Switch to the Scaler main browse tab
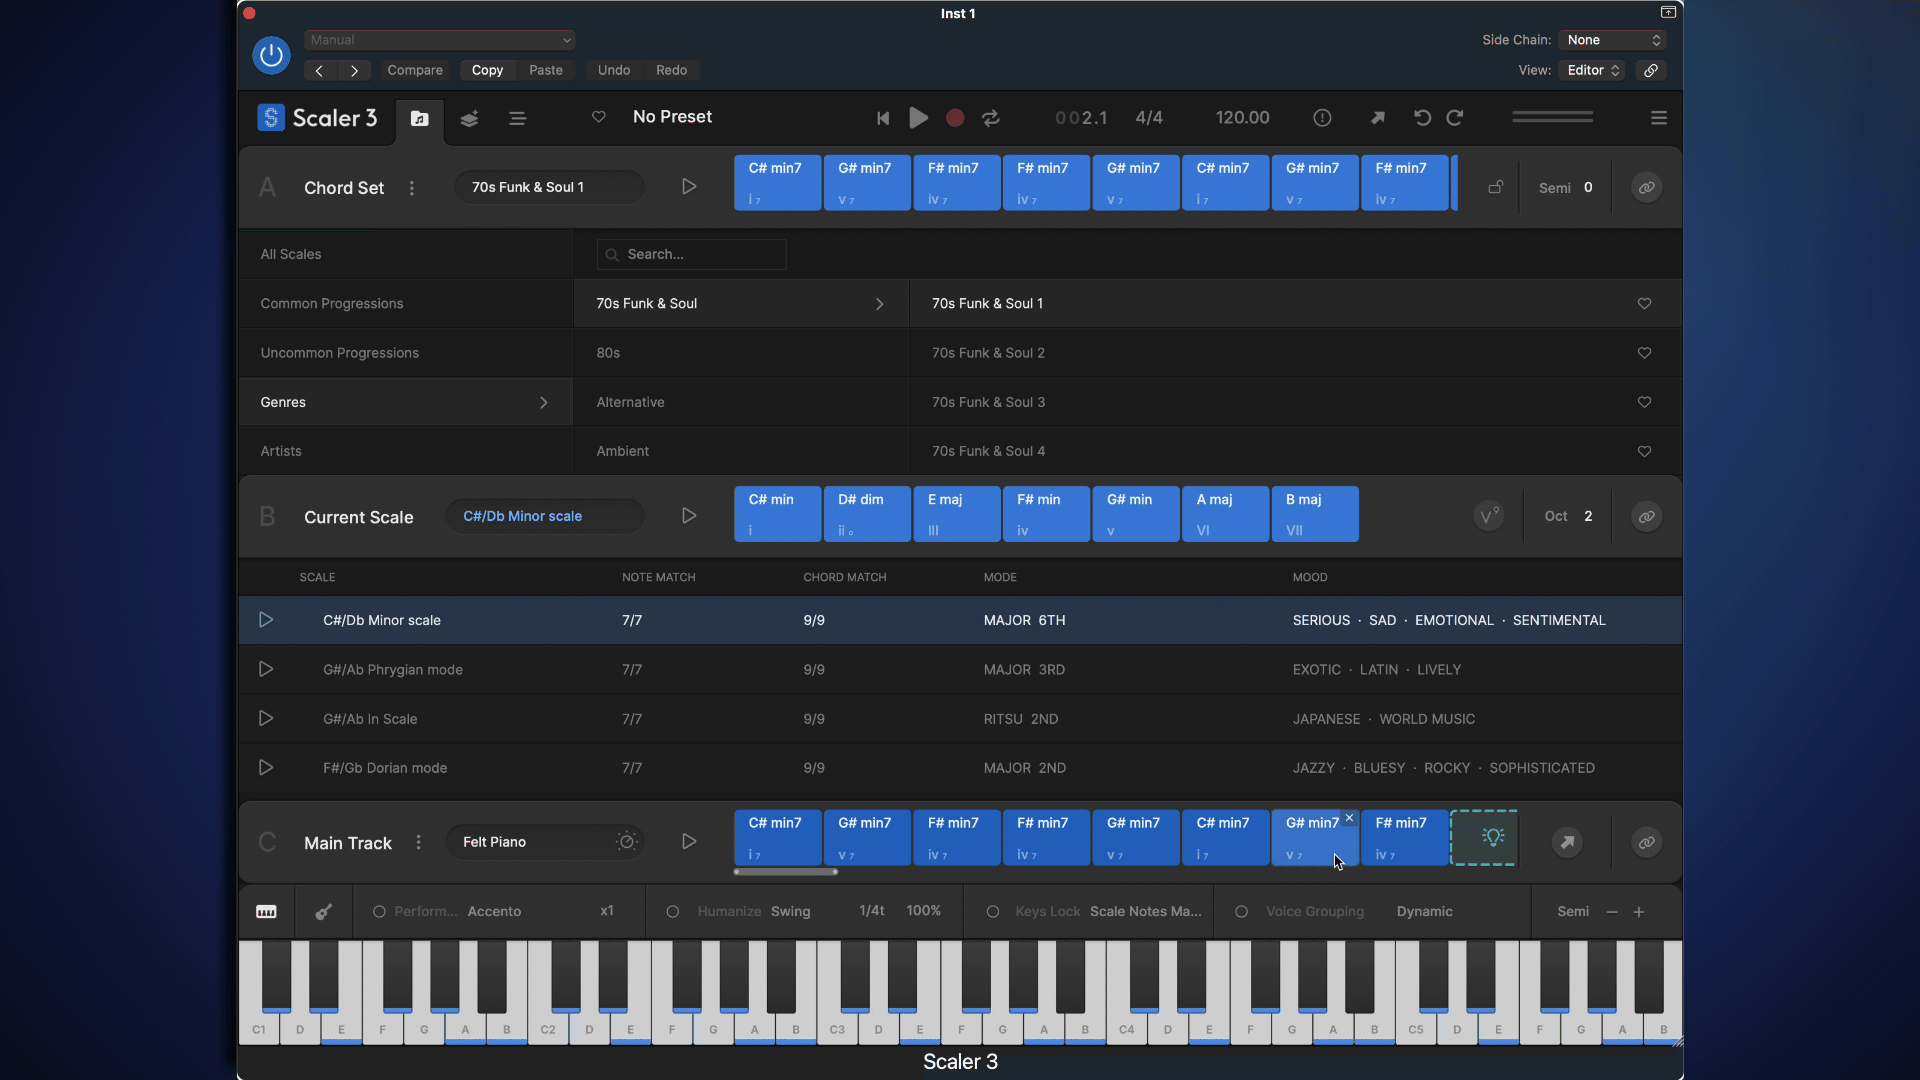1920x1080 pixels. 420,118
